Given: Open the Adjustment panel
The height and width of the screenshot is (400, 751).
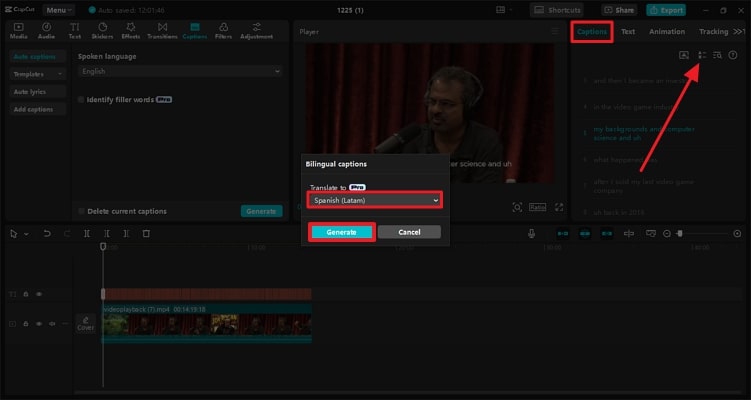Looking at the screenshot, I should click(x=257, y=31).
